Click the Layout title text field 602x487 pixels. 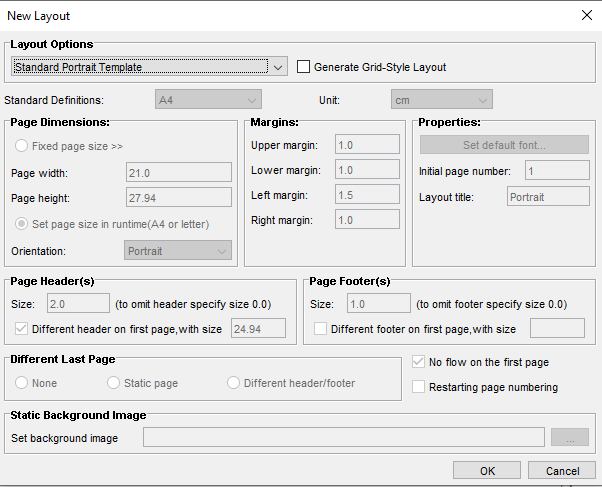click(548, 197)
